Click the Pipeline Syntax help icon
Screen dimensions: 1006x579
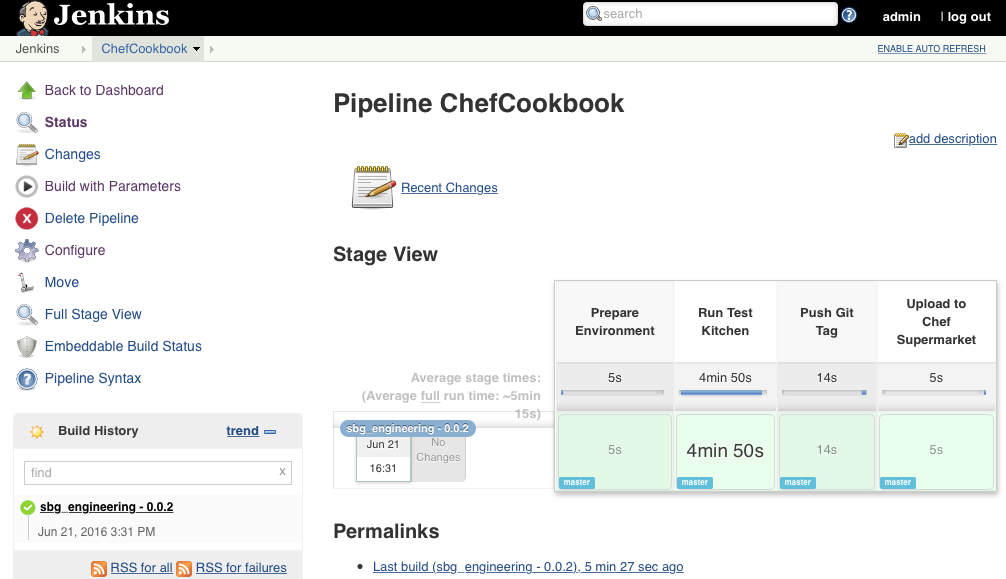(26, 379)
